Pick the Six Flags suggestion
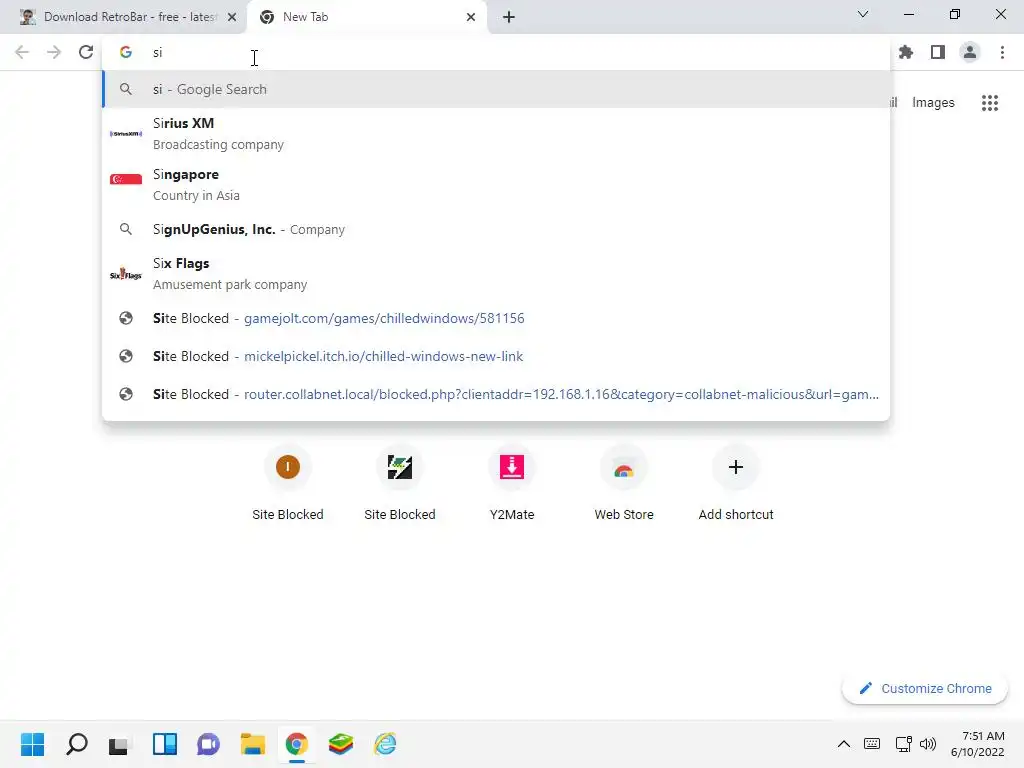 click(496, 274)
